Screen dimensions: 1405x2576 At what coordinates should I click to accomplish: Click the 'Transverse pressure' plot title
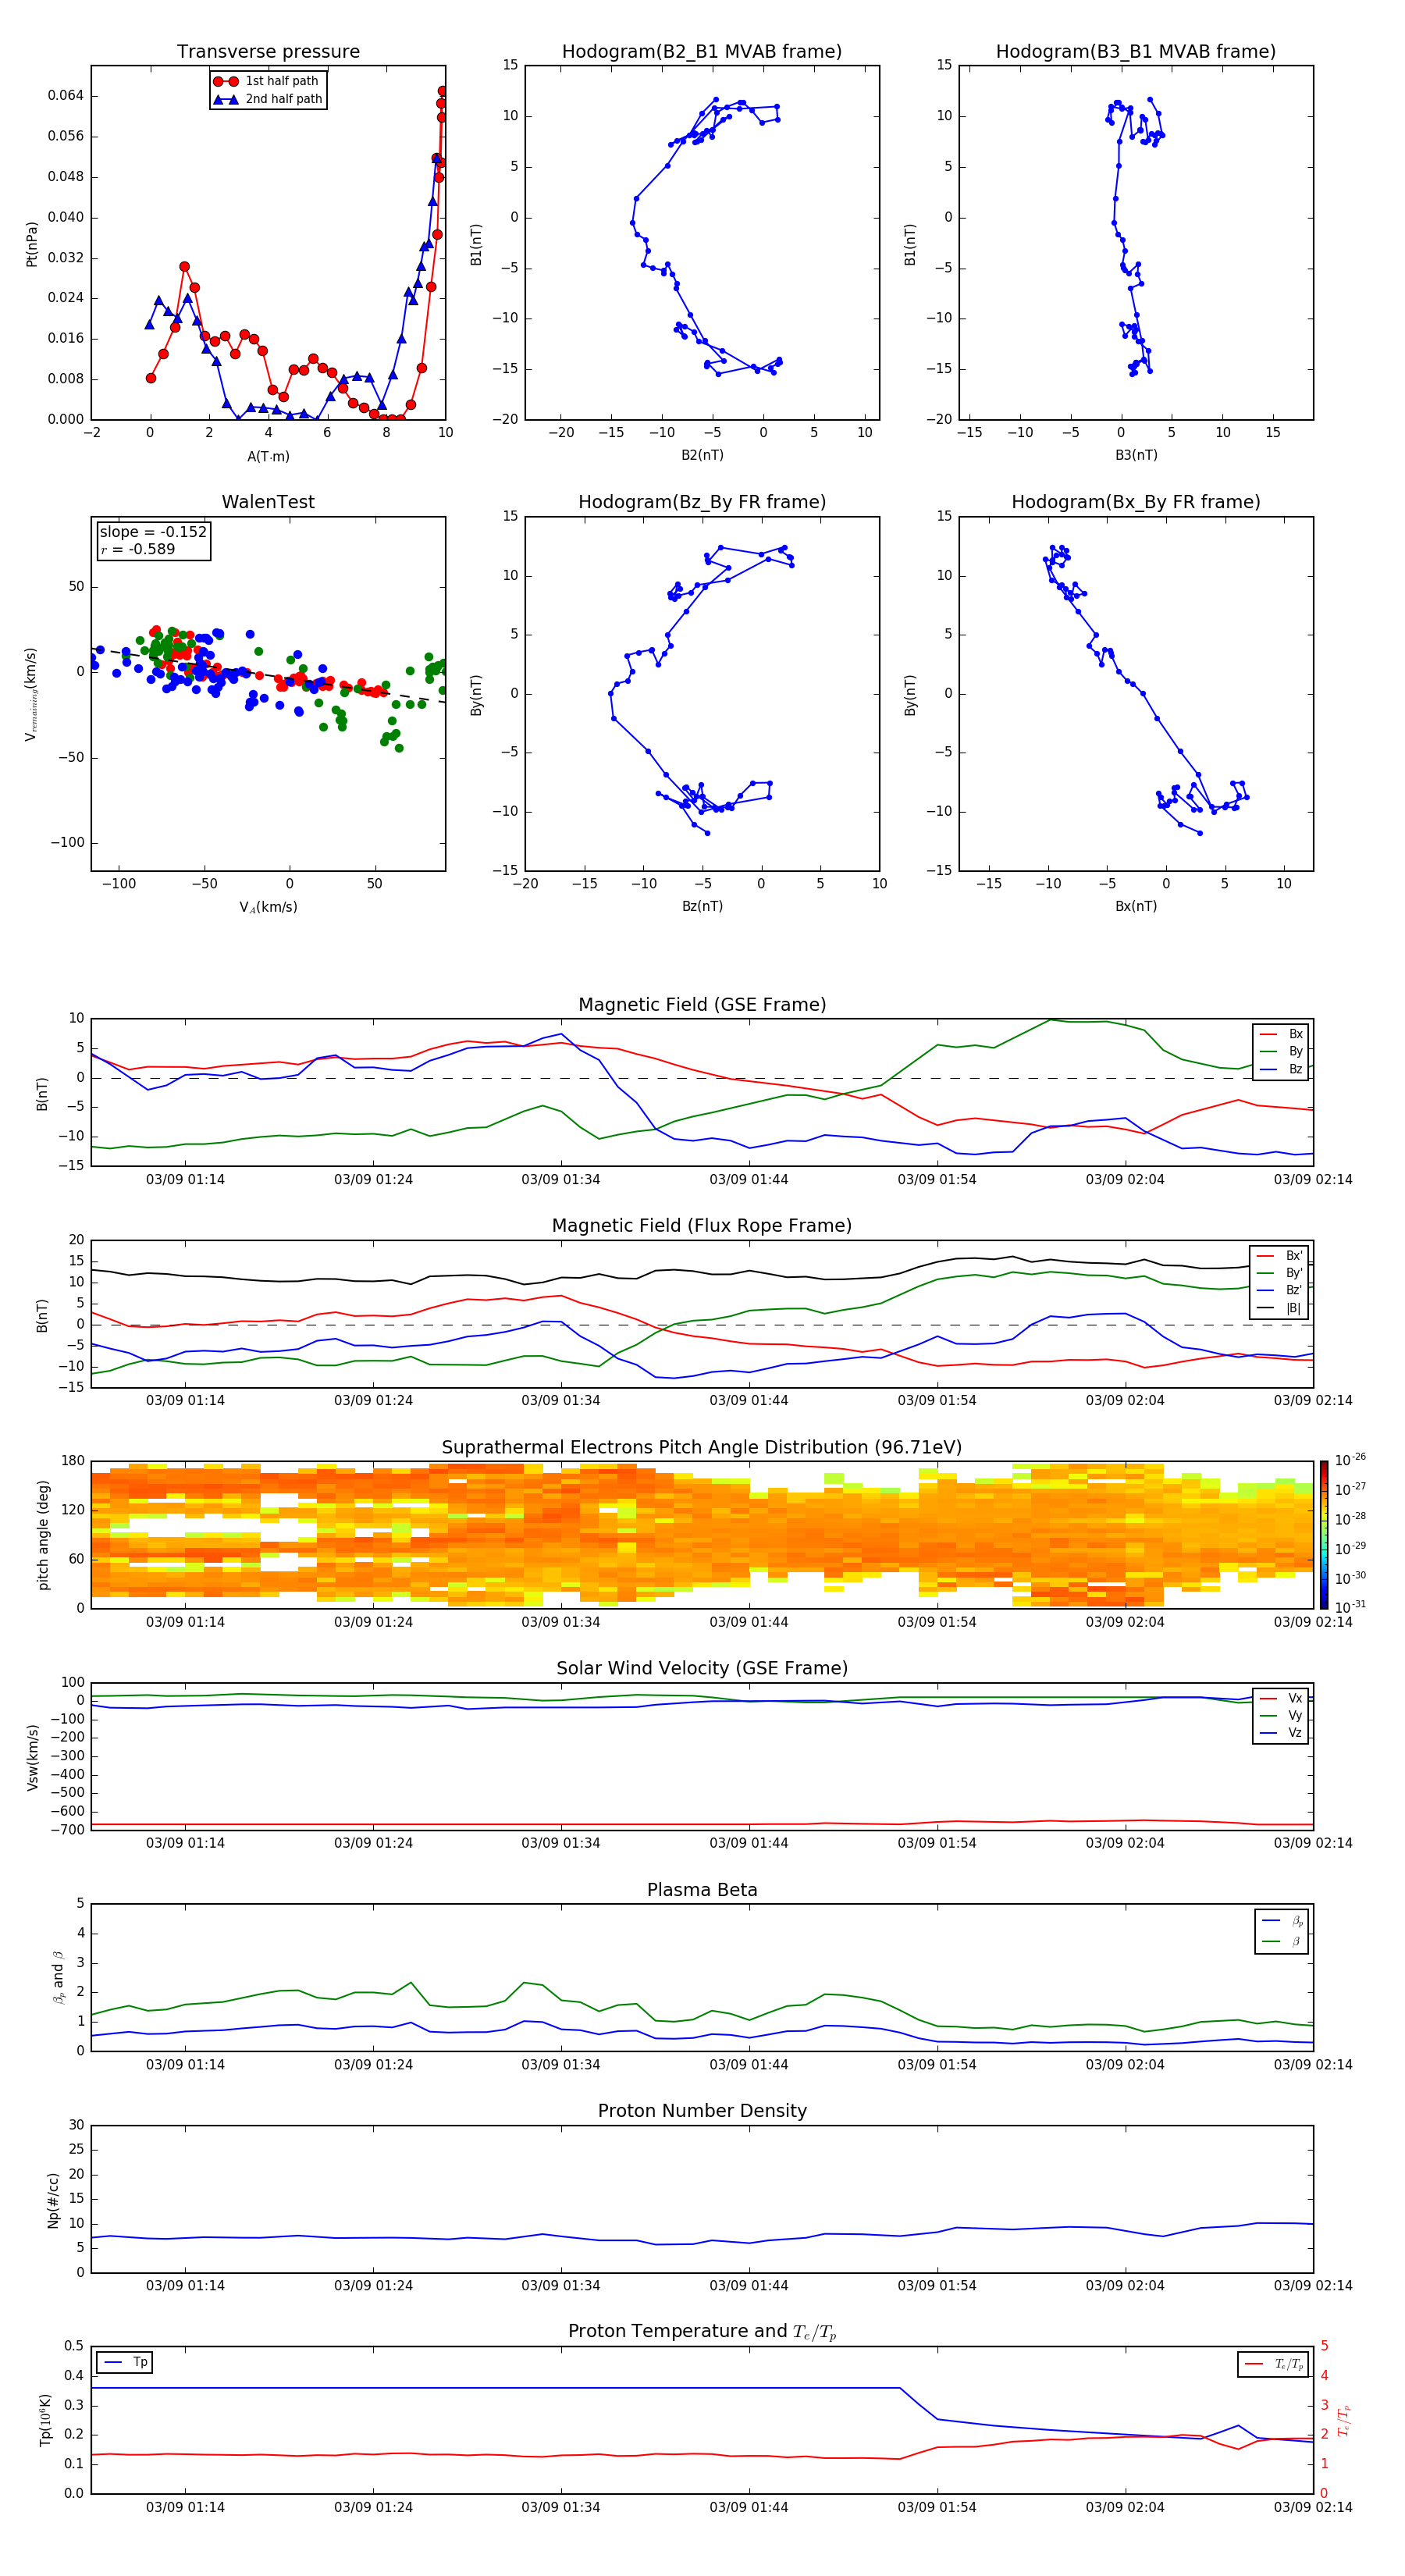pyautogui.click(x=268, y=52)
